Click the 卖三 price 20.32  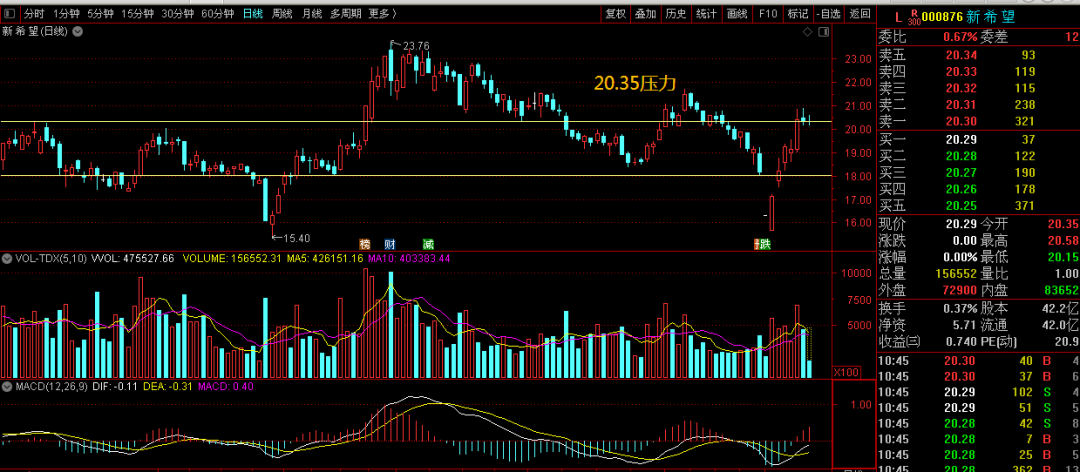pos(961,88)
